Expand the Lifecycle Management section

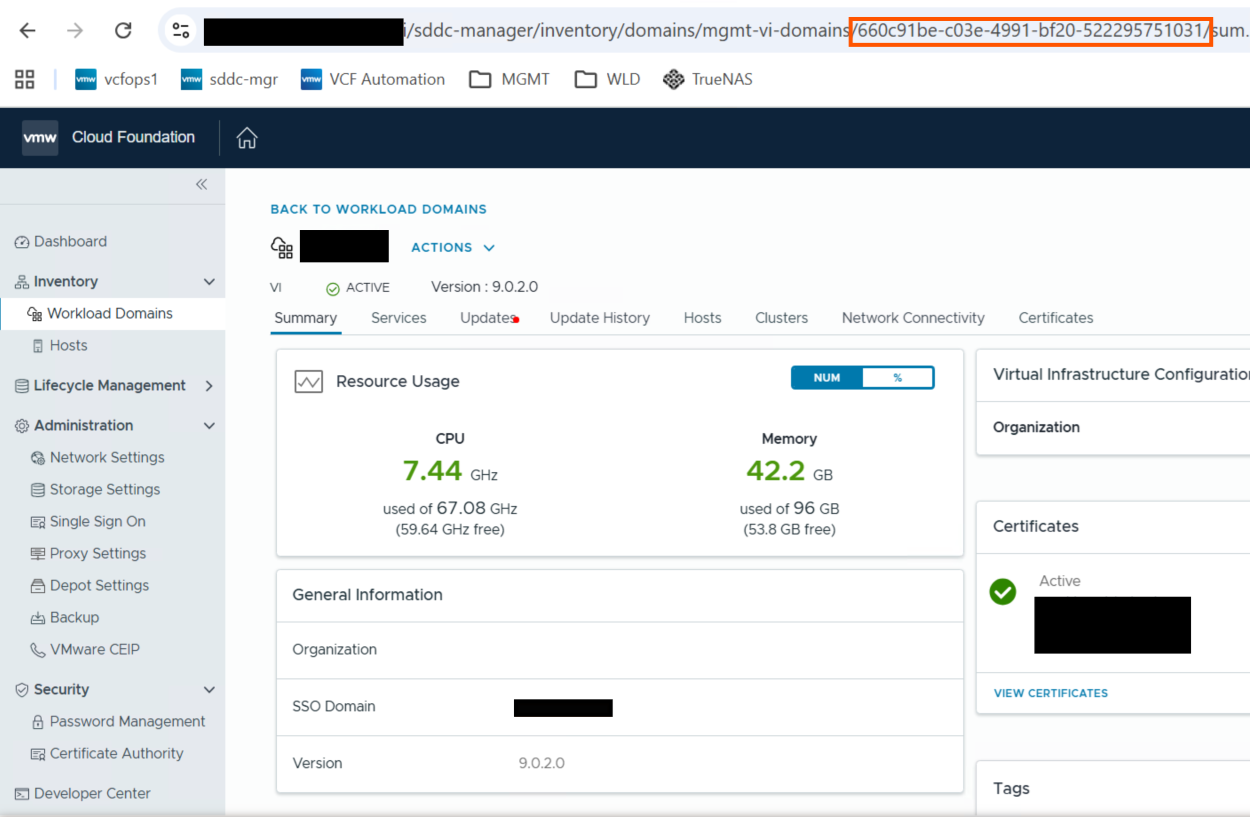click(x=209, y=385)
